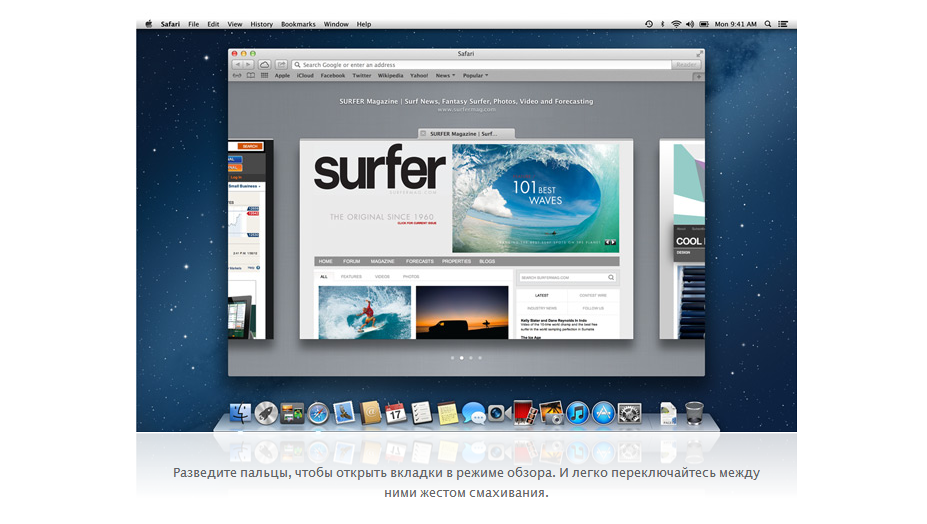Viewport: 927px width, 524px height.
Task: Open Reading List glasses icon
Action: coord(237,76)
